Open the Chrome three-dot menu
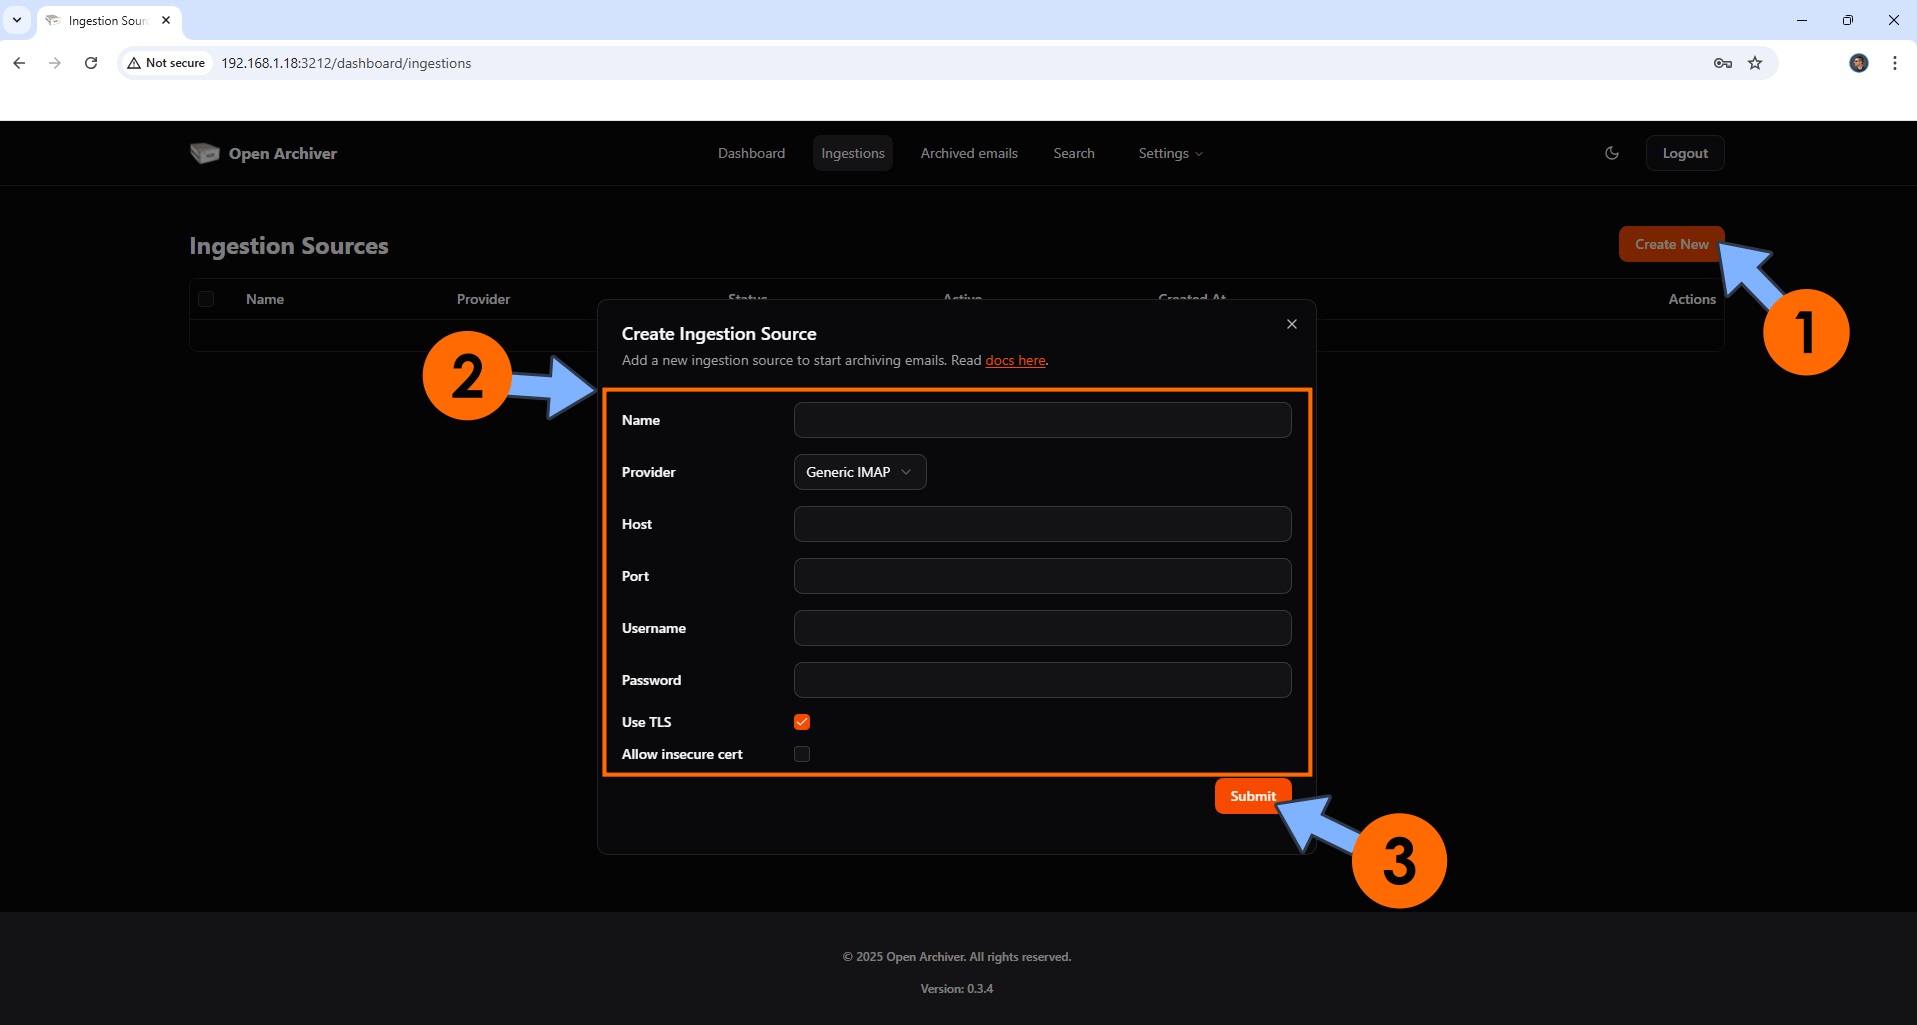The image size is (1917, 1025). (x=1894, y=63)
